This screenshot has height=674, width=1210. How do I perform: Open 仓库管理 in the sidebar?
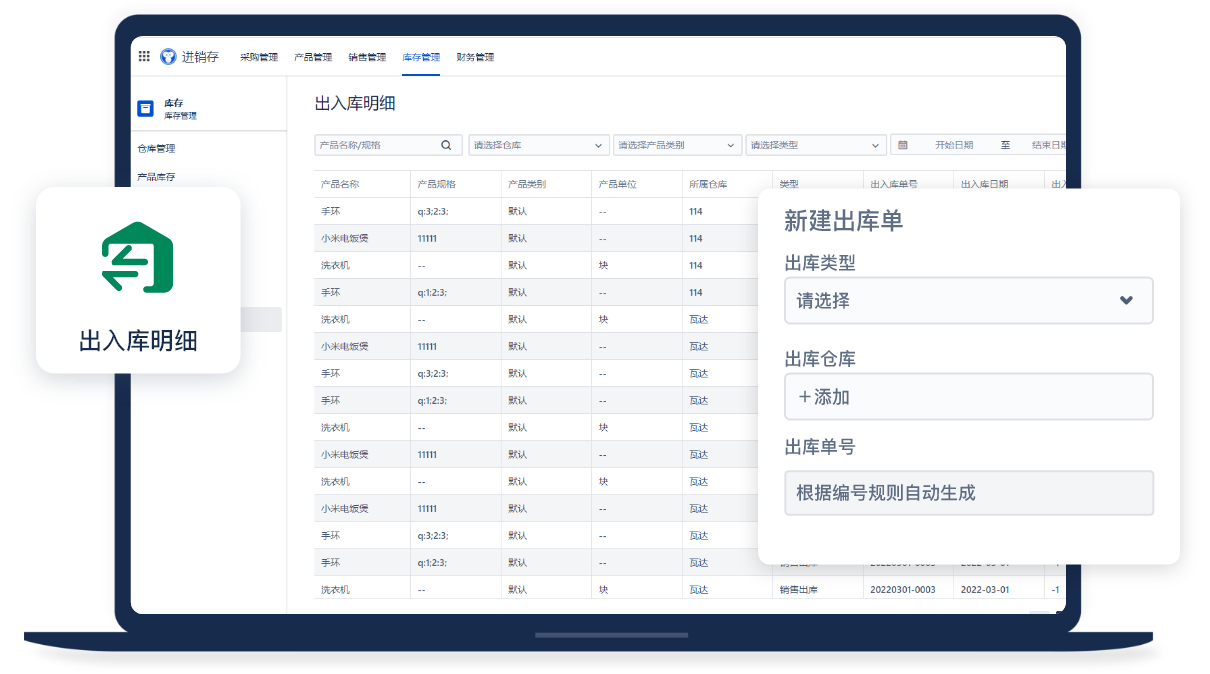click(156, 148)
